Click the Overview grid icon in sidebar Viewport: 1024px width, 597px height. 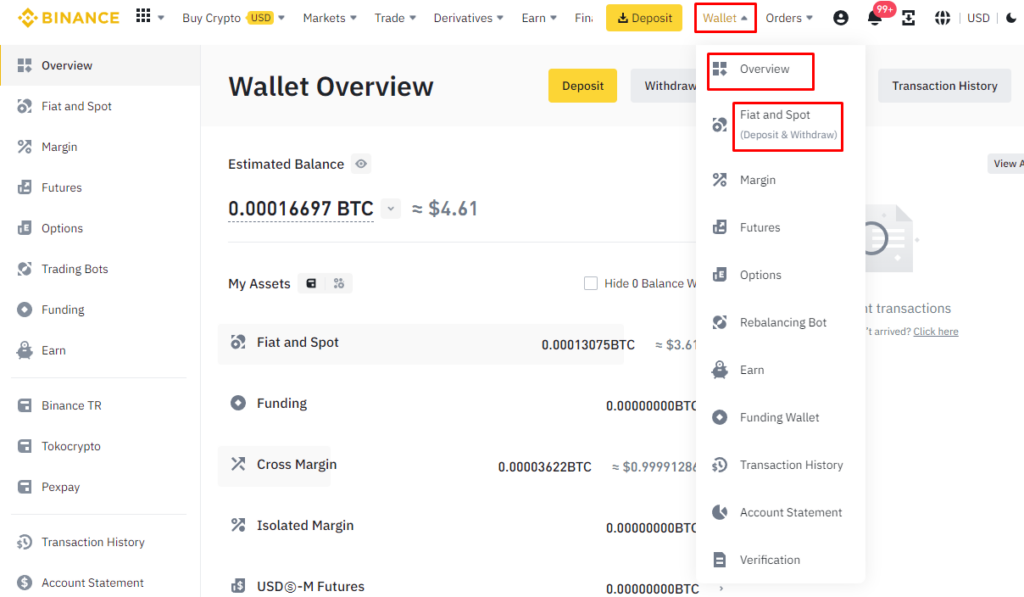tap(24, 65)
